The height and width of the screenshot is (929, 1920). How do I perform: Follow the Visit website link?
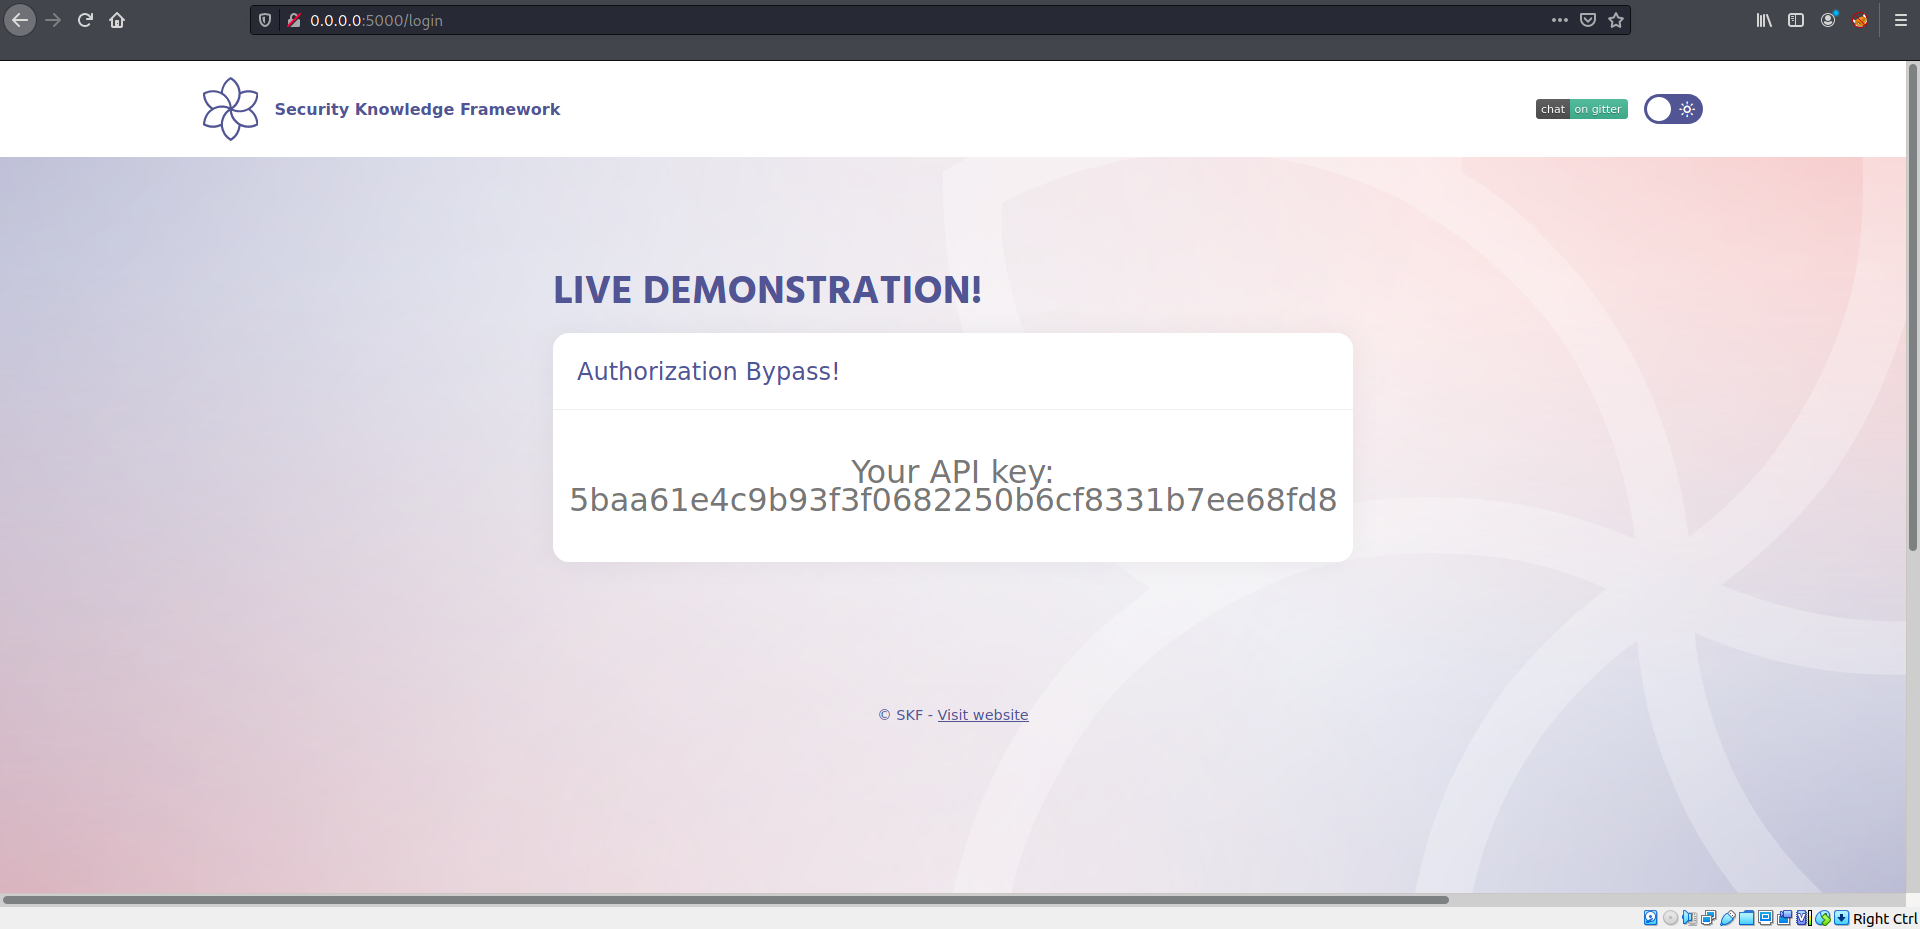(982, 715)
